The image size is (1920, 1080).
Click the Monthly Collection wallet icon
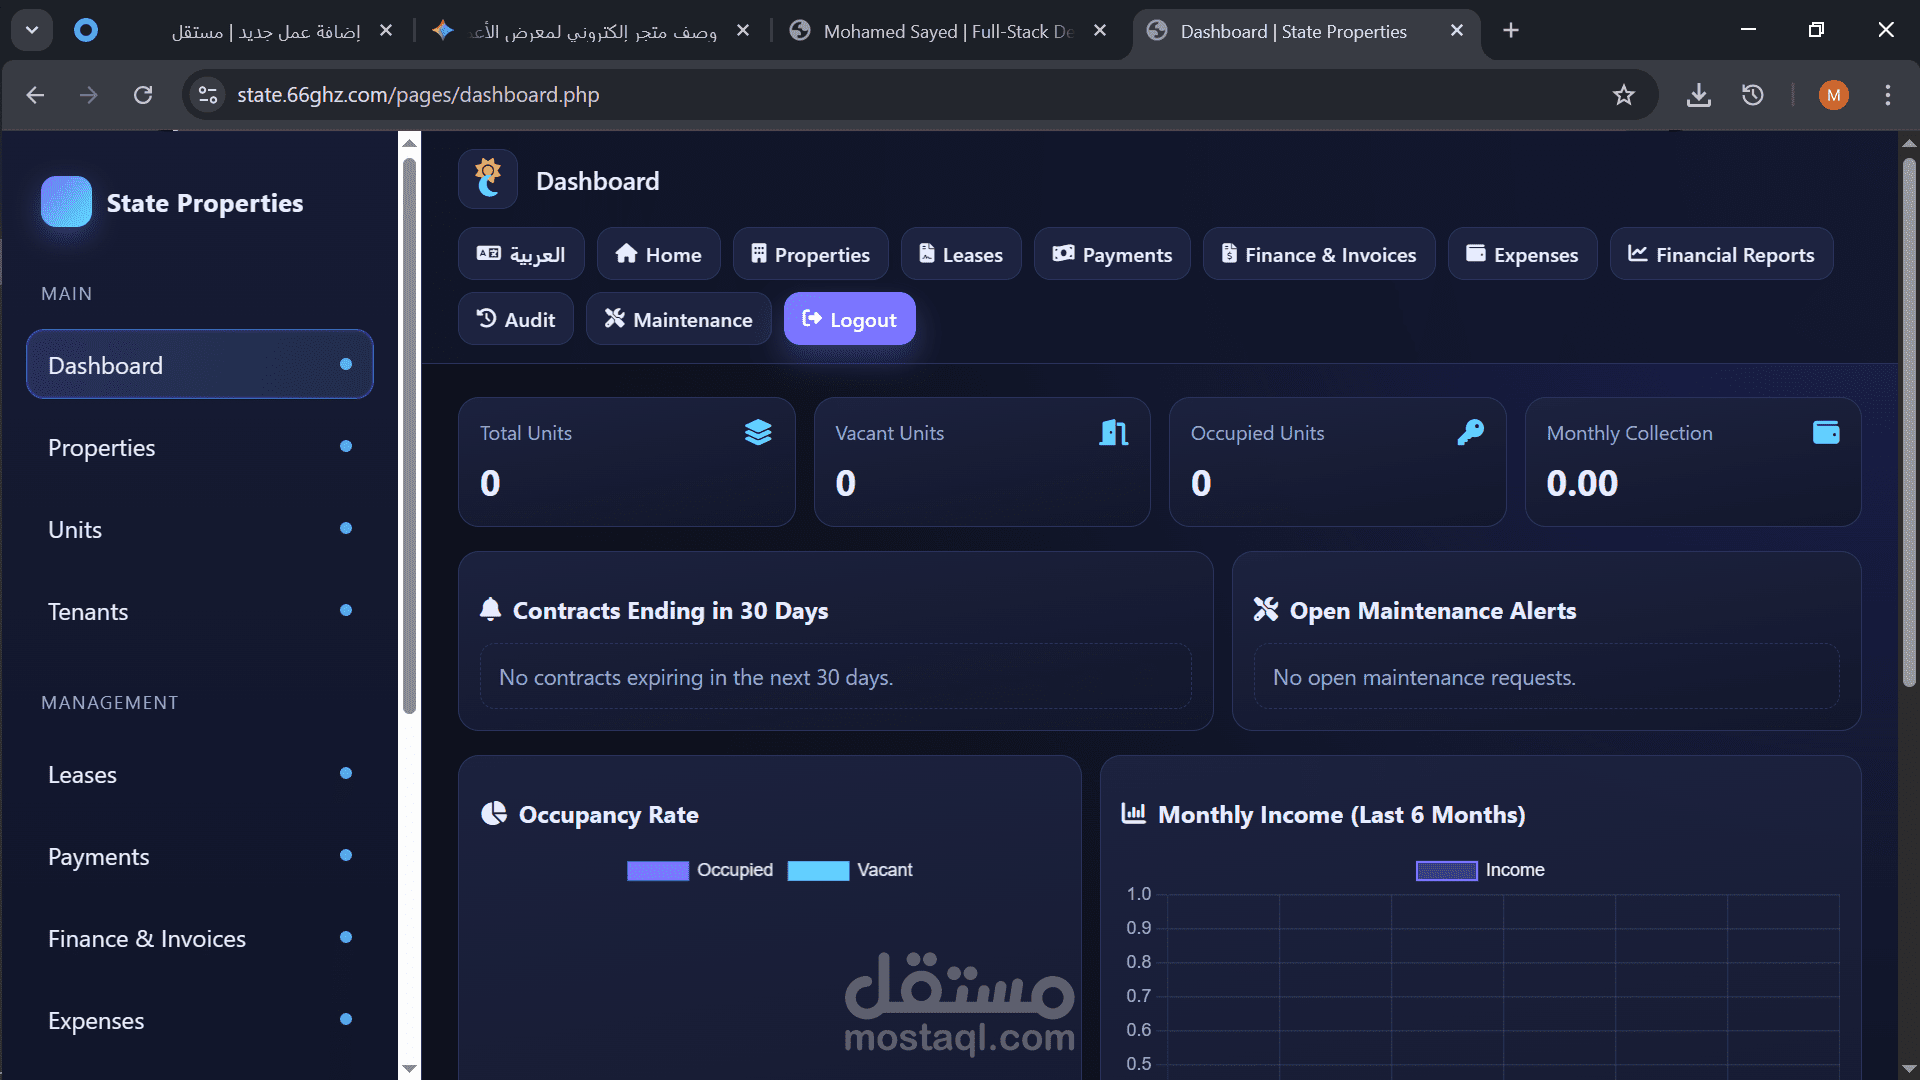1826,432
